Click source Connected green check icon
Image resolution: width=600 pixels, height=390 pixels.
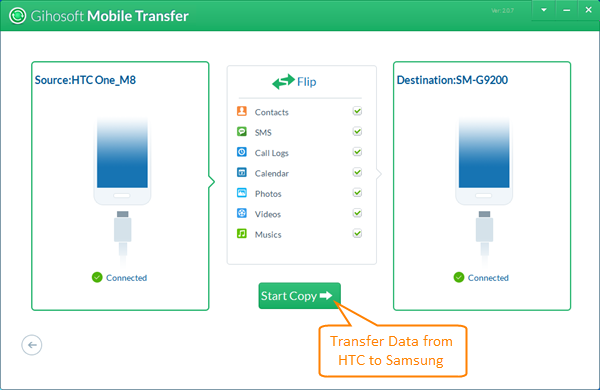(x=97, y=277)
